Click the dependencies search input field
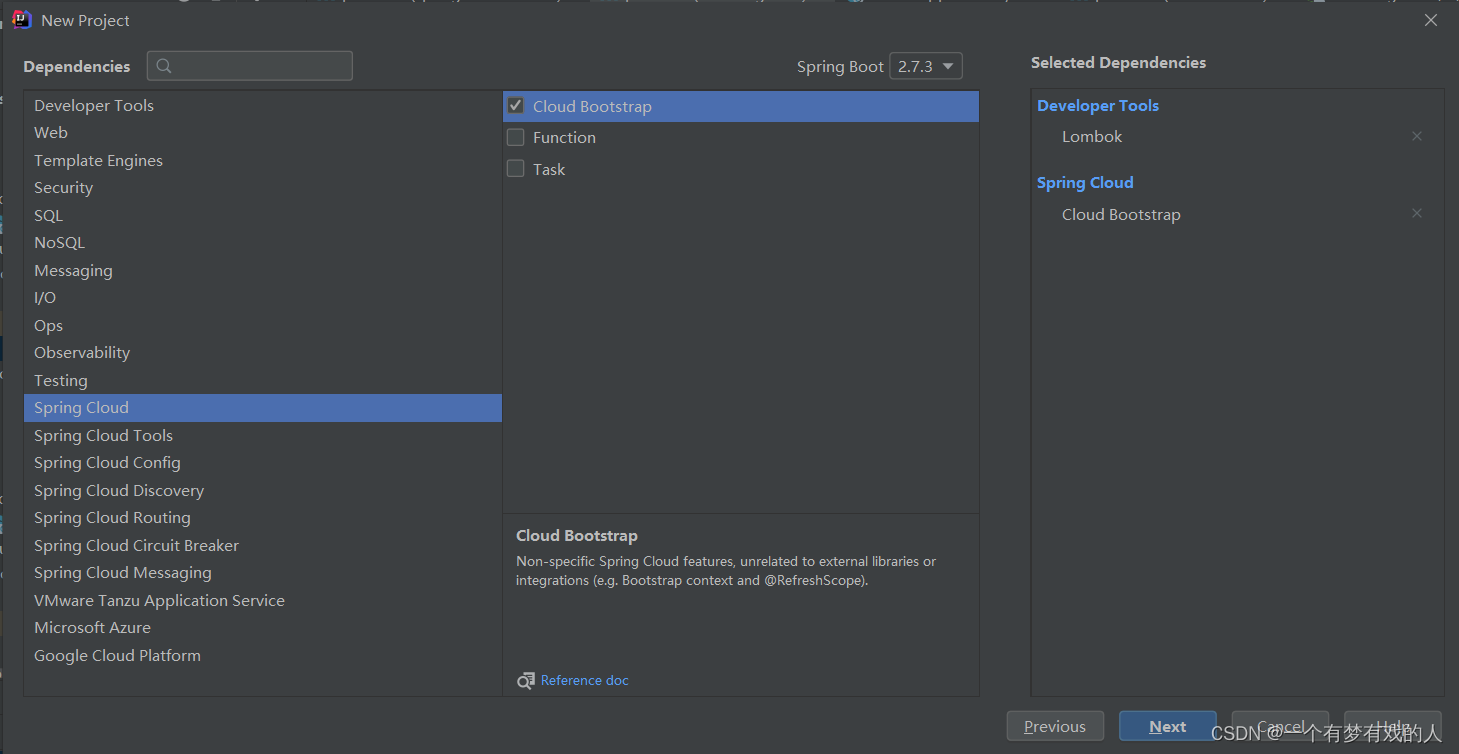 (250, 66)
